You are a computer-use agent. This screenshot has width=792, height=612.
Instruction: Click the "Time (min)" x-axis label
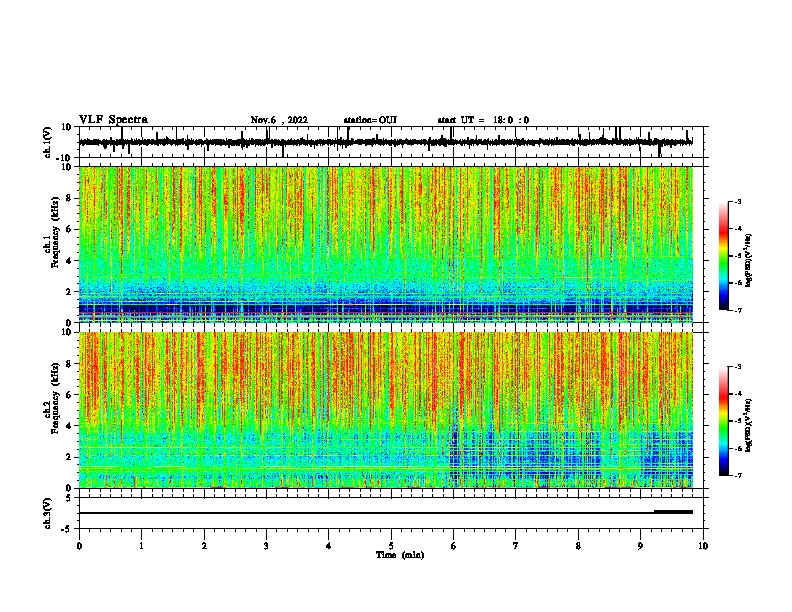[400, 555]
